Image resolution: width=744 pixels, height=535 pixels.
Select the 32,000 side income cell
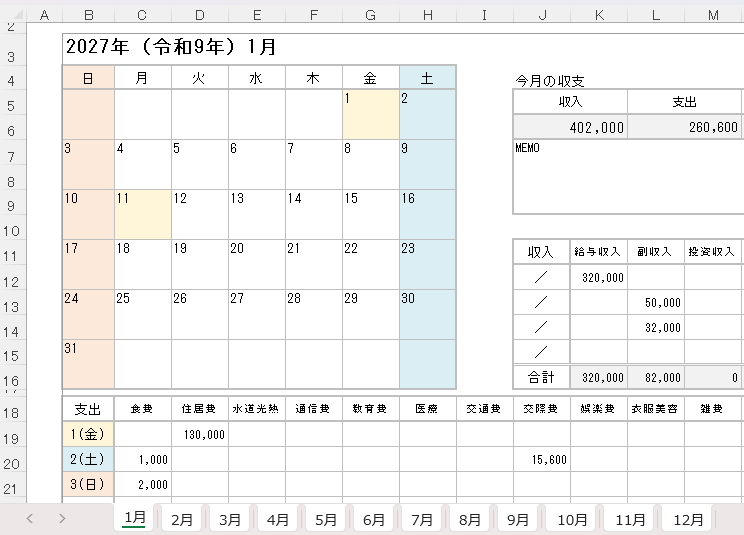coord(655,327)
